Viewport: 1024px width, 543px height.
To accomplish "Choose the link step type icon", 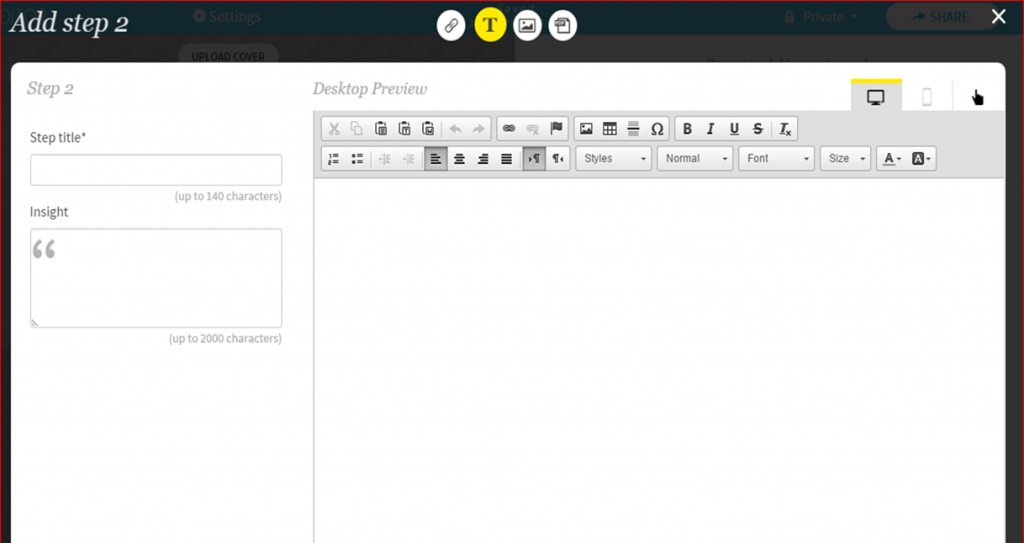I will (451, 25).
